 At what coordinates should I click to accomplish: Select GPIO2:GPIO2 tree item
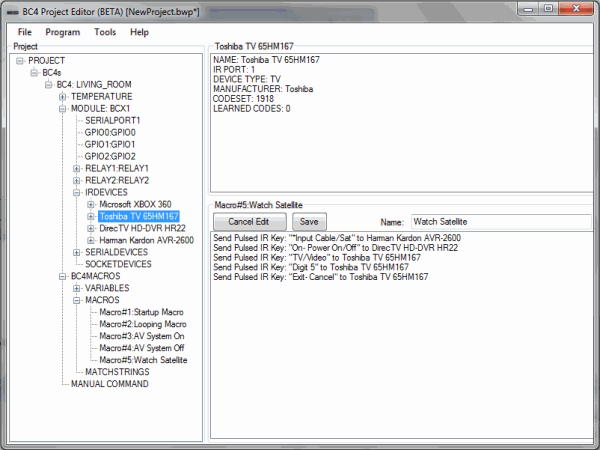110,157
